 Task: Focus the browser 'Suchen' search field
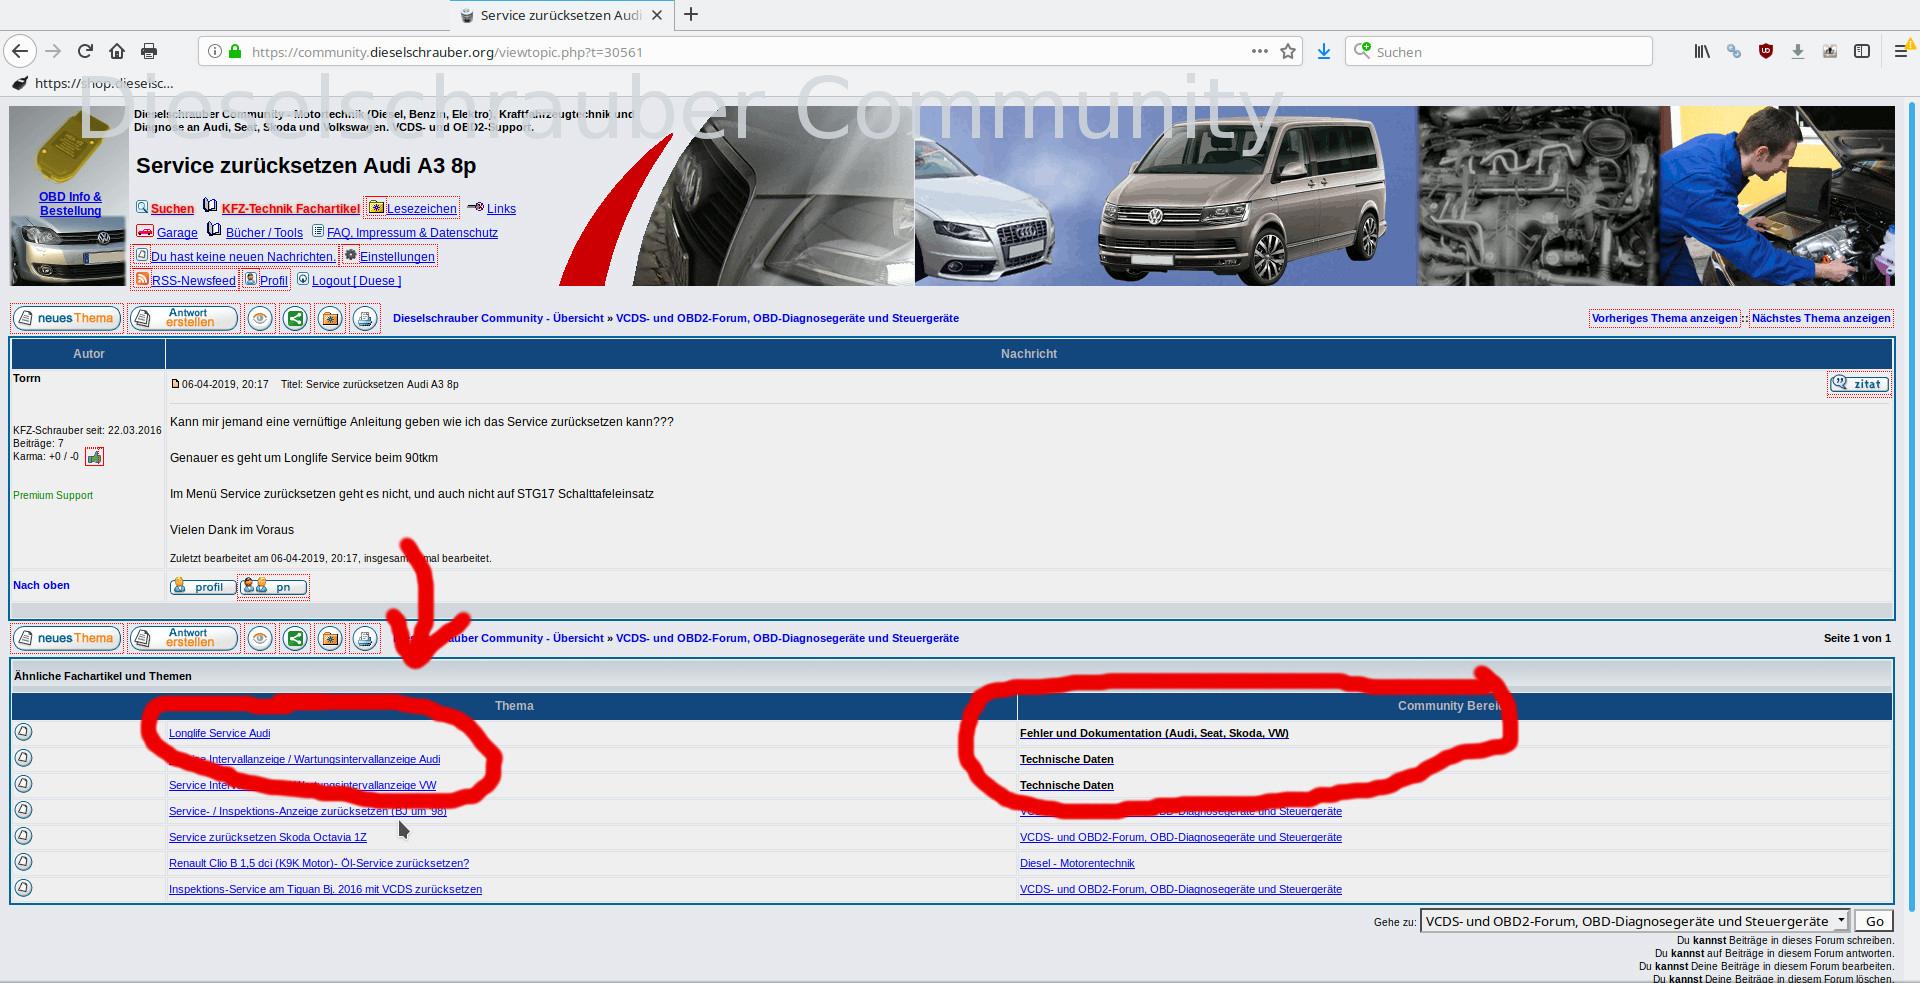pos(1498,51)
